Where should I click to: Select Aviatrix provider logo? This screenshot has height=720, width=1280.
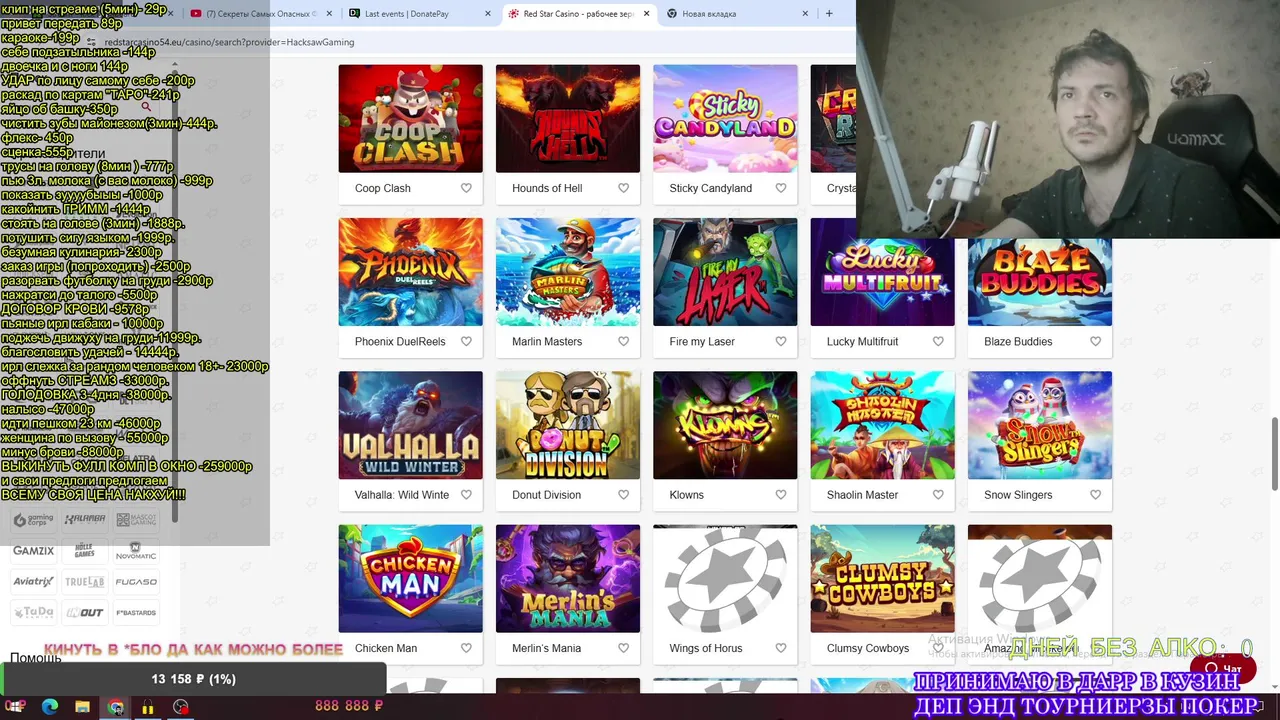click(x=33, y=582)
